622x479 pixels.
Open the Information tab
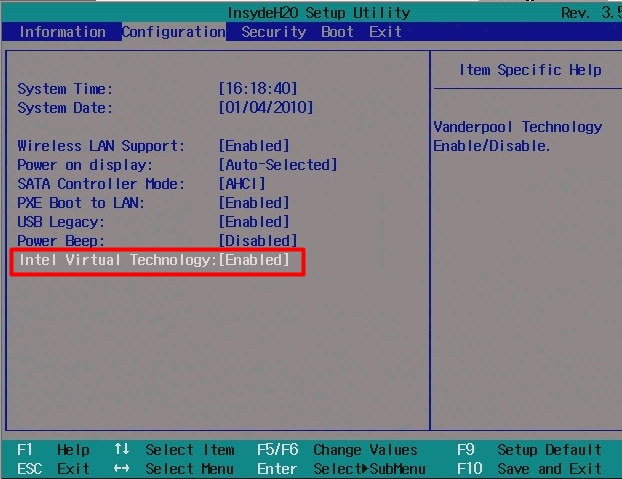click(63, 32)
